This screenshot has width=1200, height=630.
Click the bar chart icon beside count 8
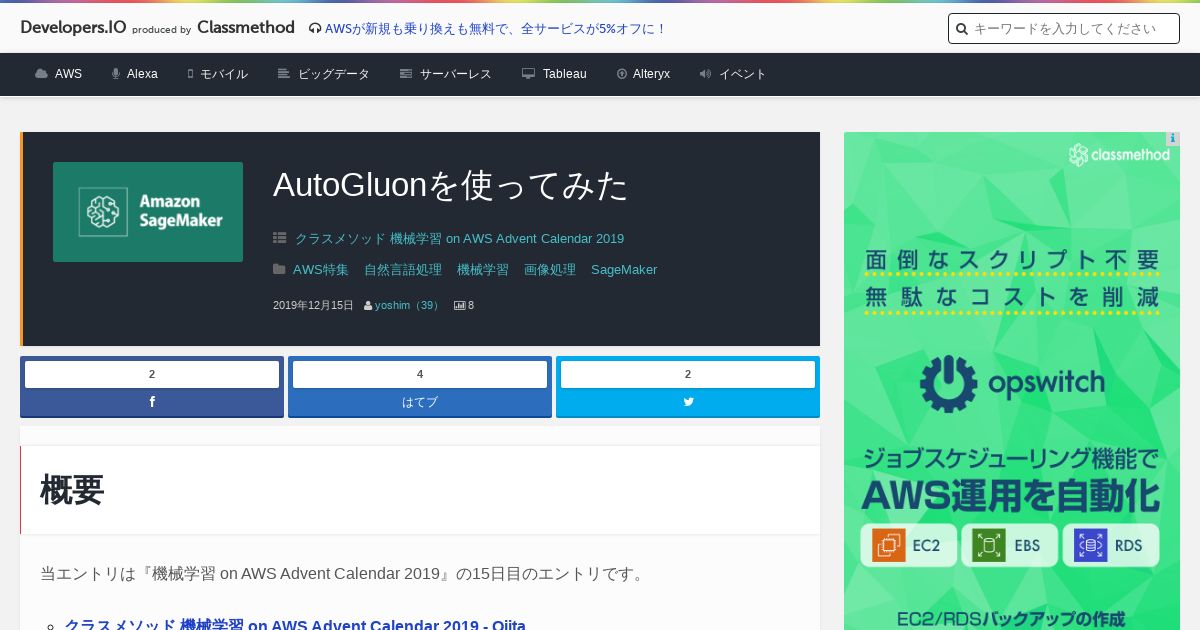(x=460, y=306)
